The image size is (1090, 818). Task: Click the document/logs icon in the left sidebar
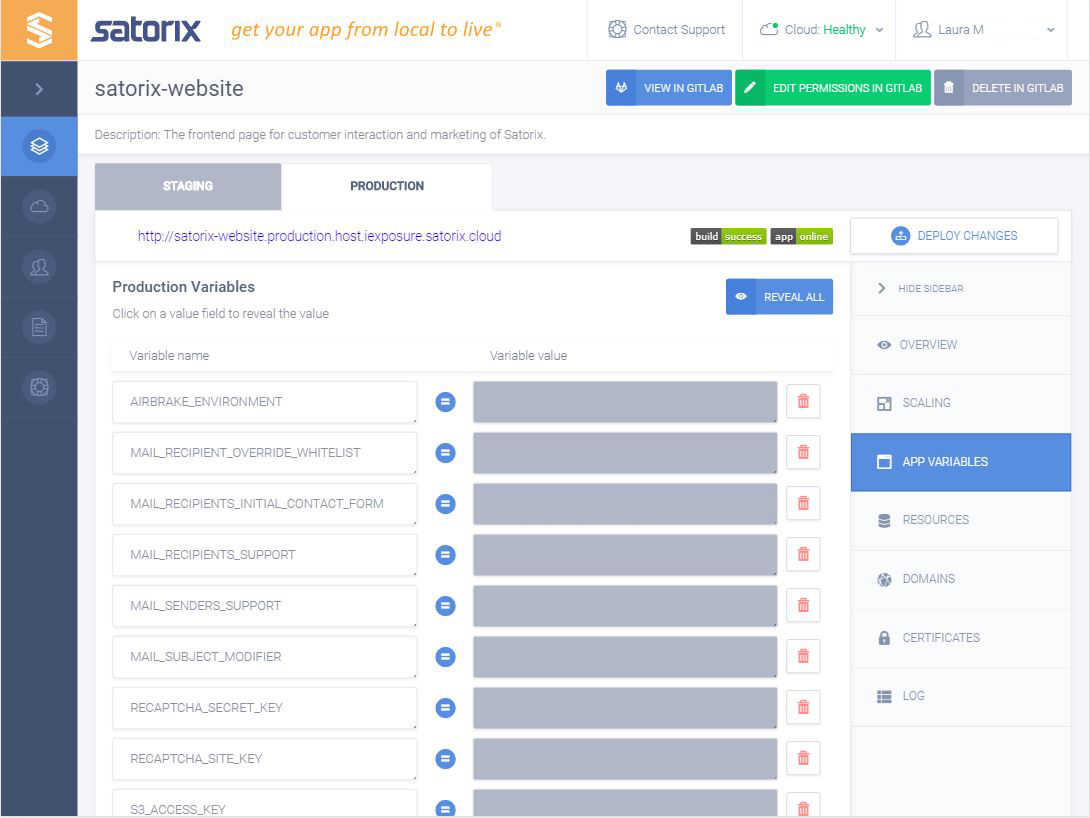39,326
